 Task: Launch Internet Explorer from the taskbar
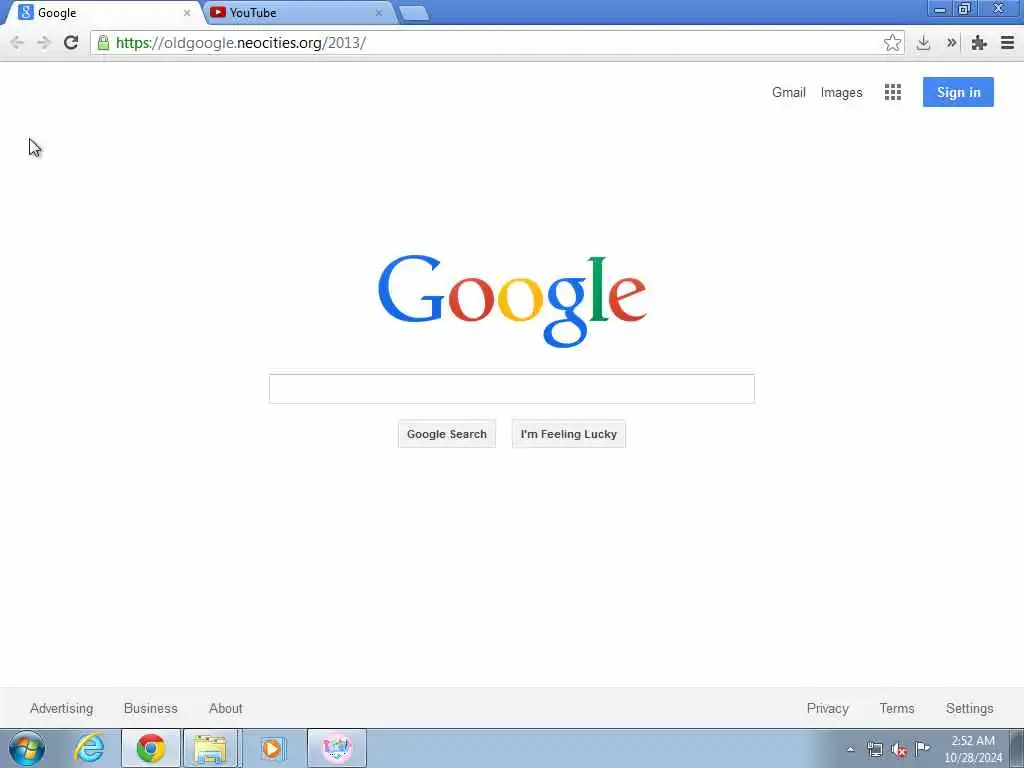point(89,748)
